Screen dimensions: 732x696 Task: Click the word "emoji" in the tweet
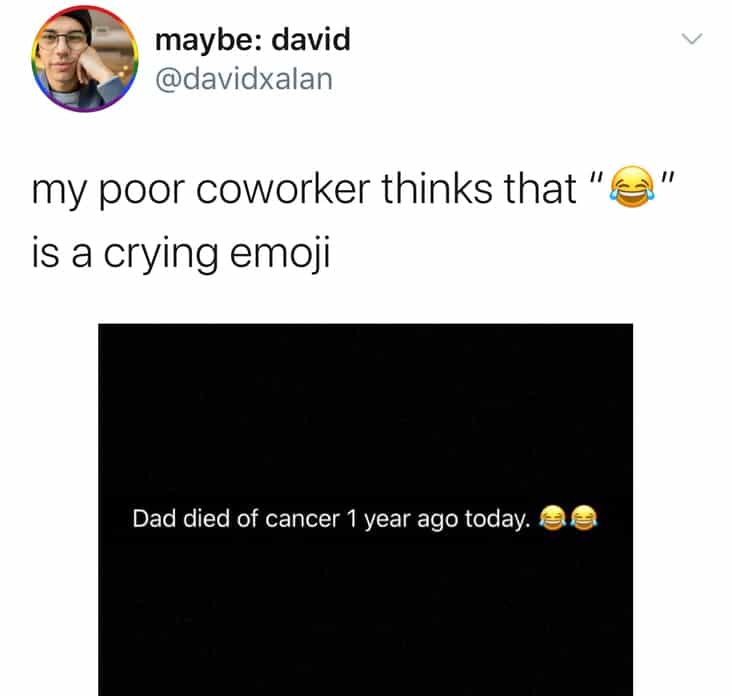pyautogui.click(x=280, y=253)
